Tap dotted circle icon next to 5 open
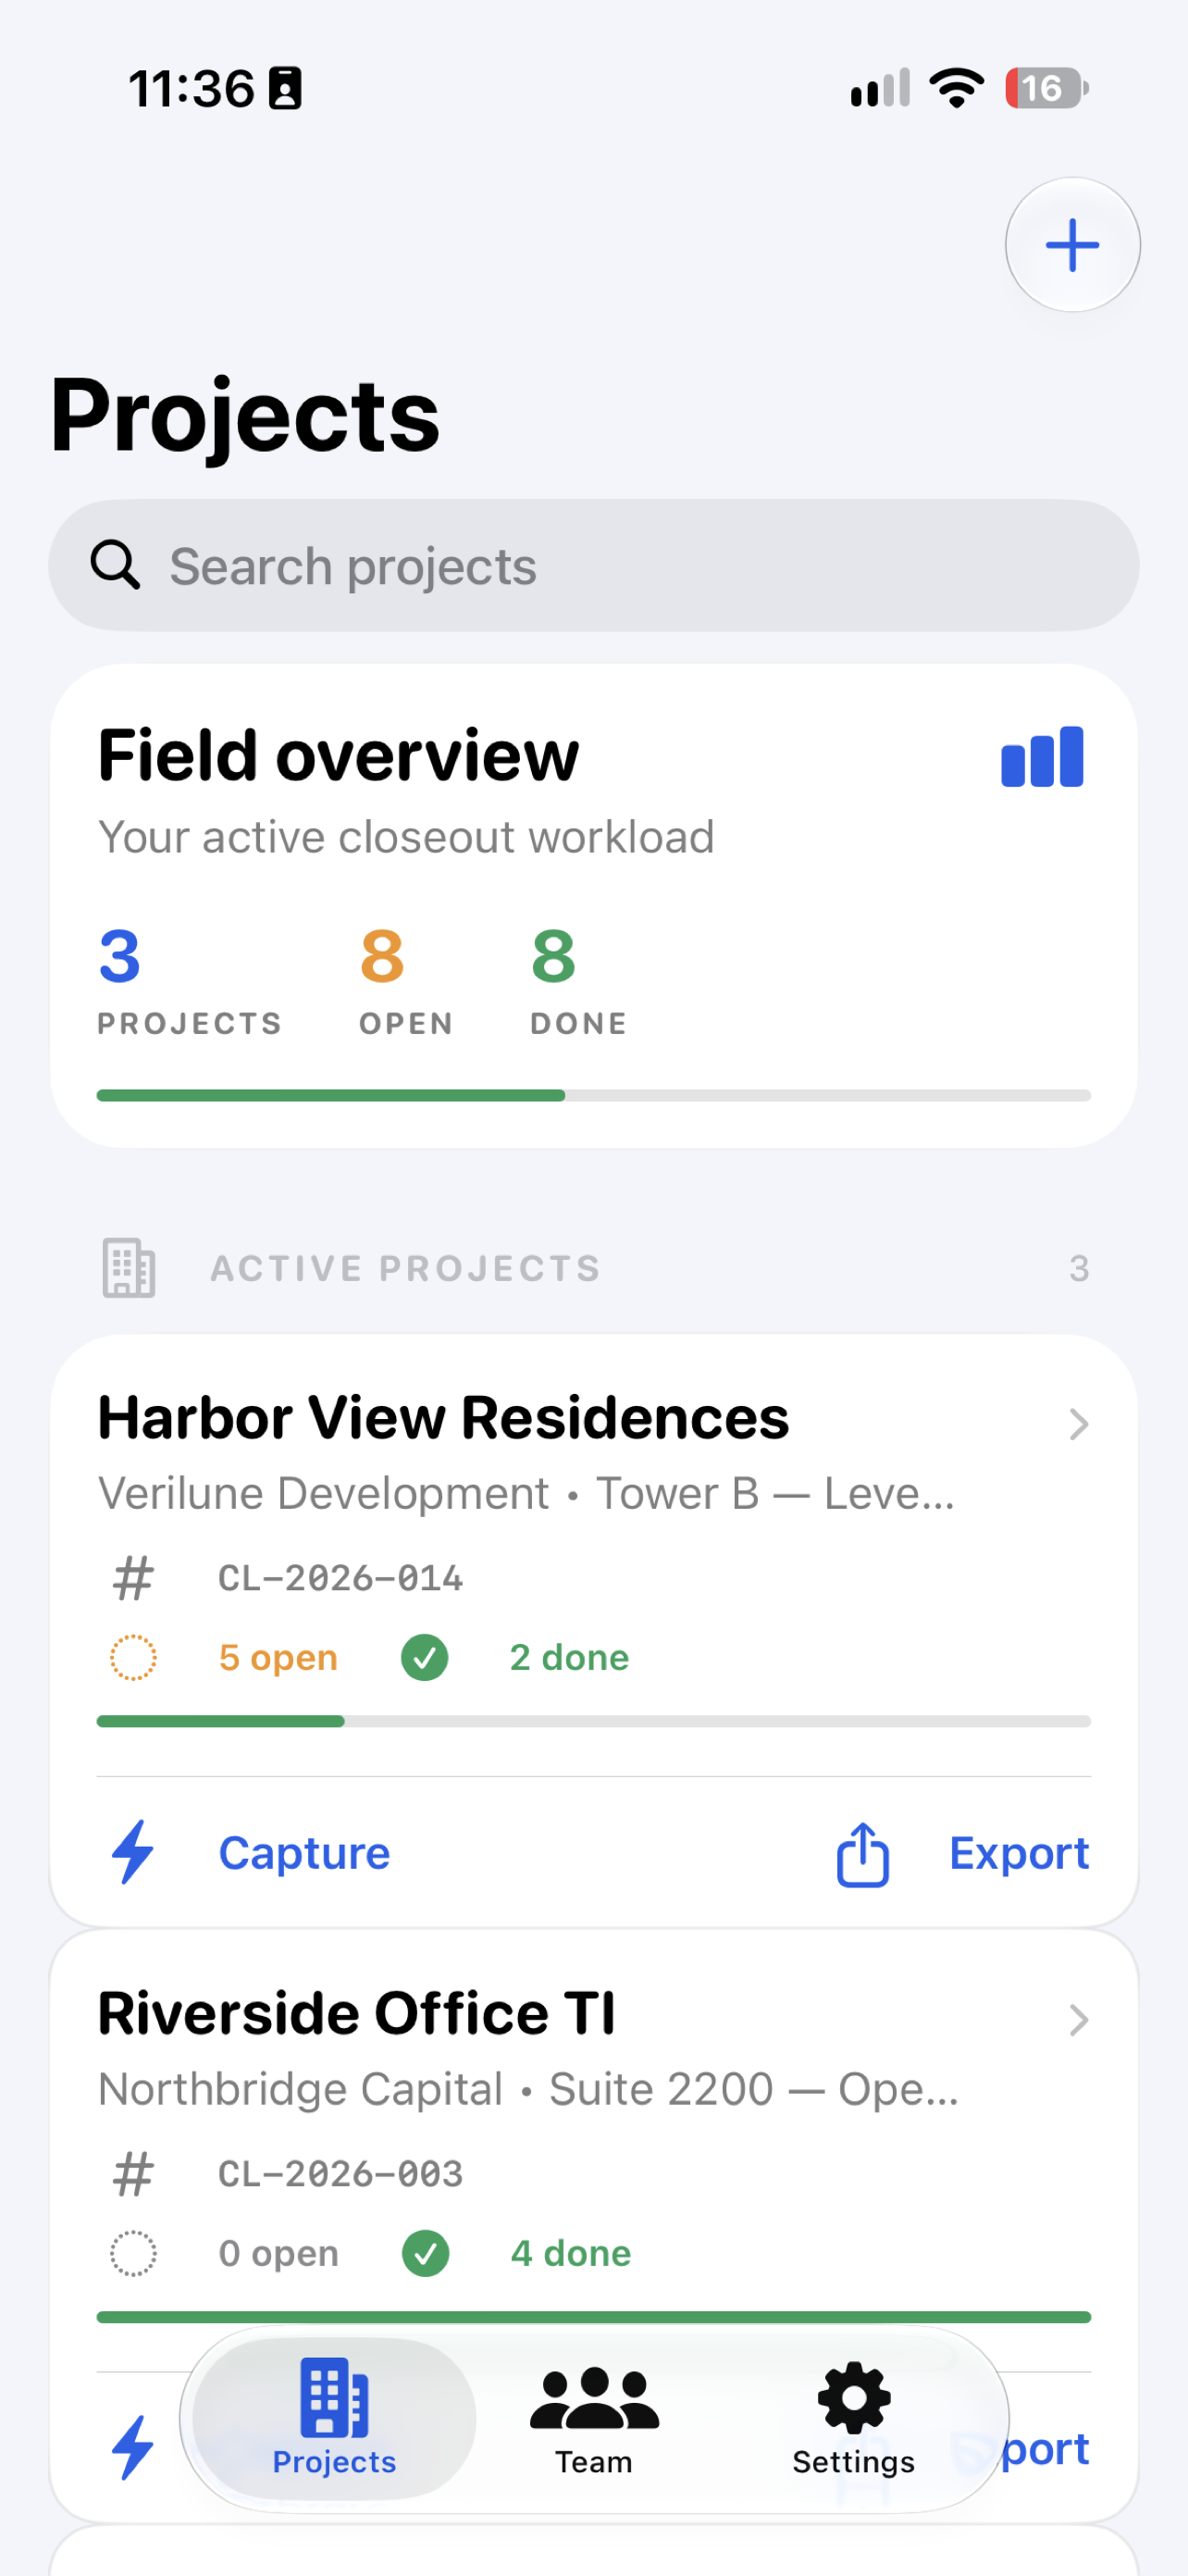This screenshot has width=1188, height=2576. coord(133,1657)
